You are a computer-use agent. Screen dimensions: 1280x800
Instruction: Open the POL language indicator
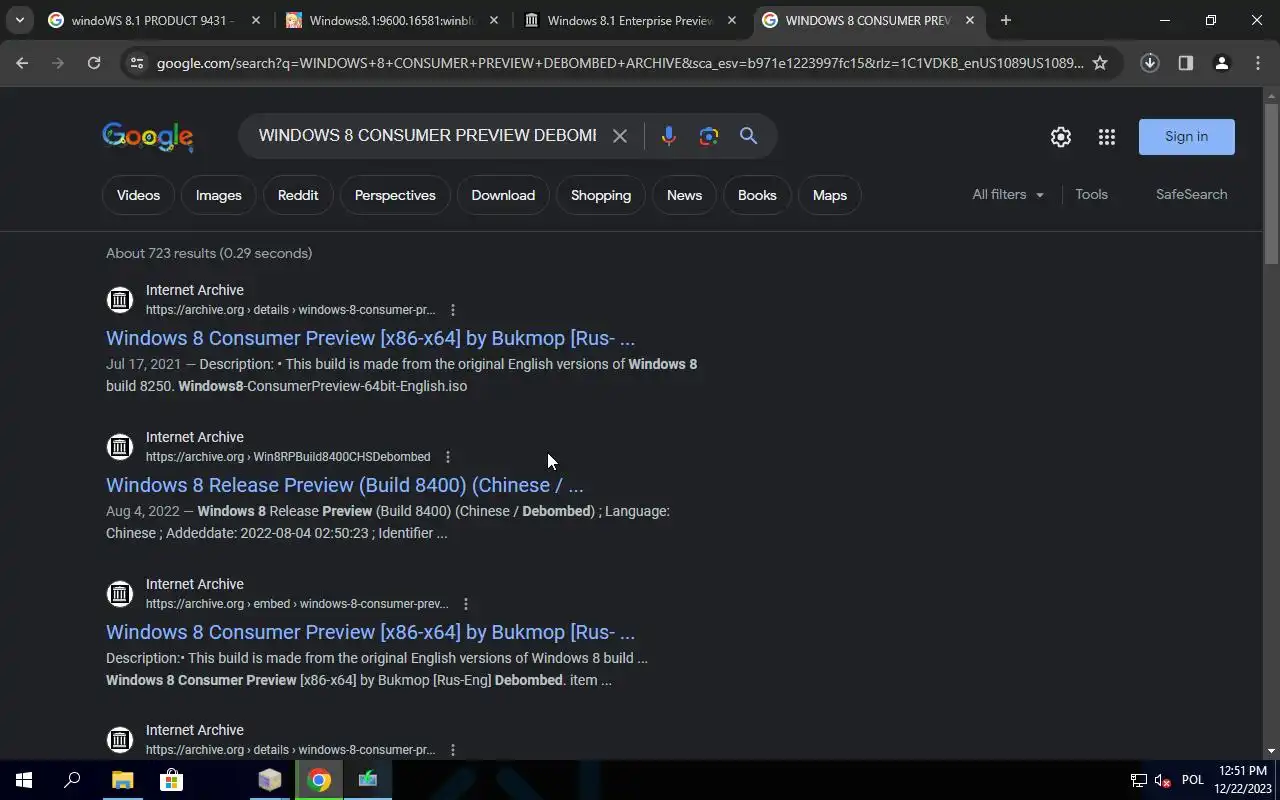pyautogui.click(x=1193, y=780)
